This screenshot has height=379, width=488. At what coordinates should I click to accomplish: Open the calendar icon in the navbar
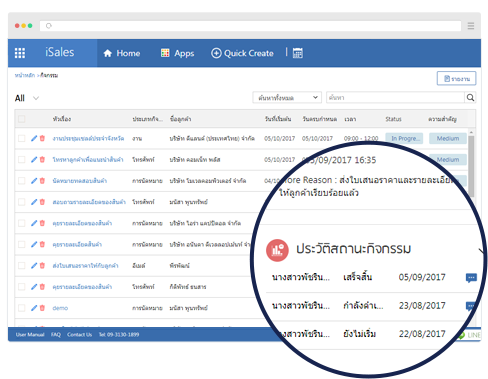298,53
